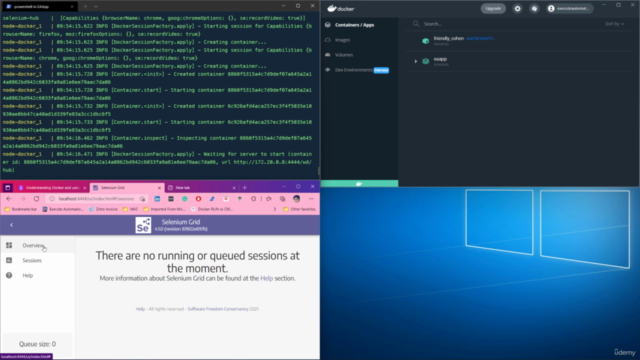This screenshot has height=360, width=640.
Task: Open Software Freedom Conservancy footer link
Action: (x=218, y=309)
